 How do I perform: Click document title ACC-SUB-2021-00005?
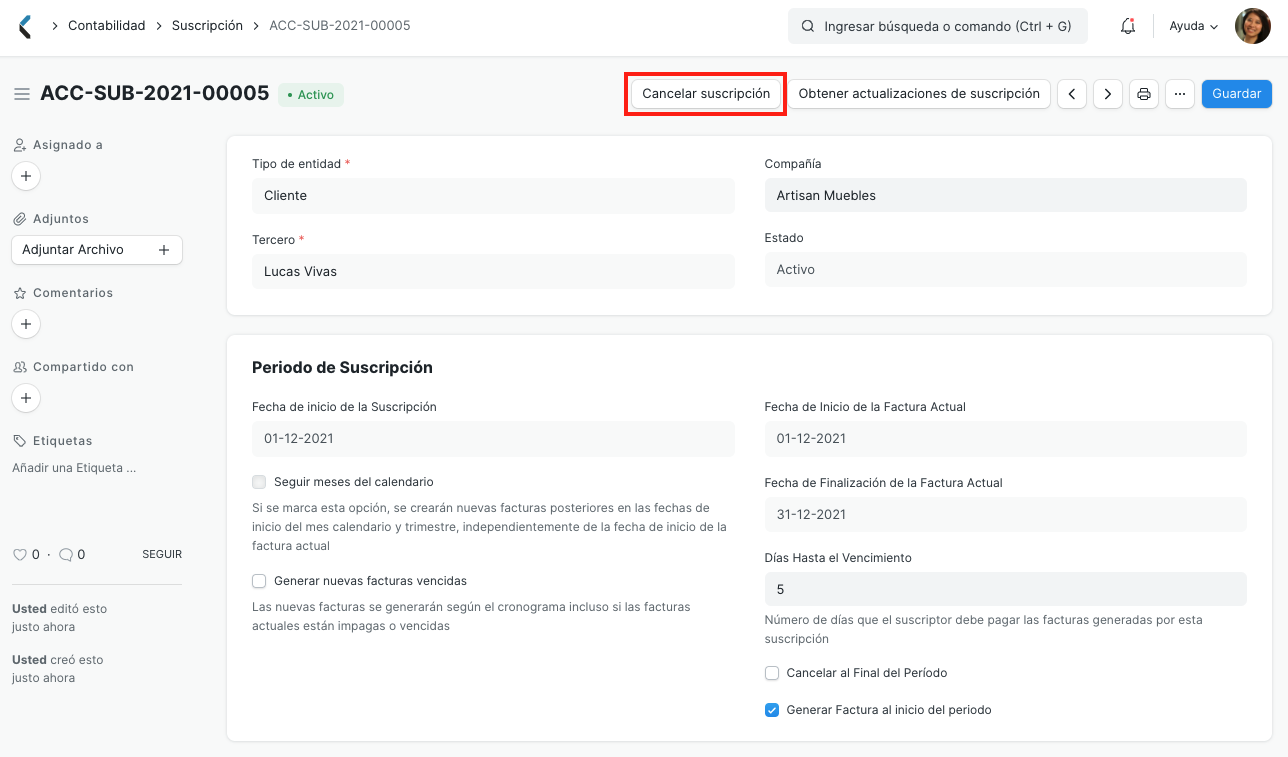[x=155, y=94]
